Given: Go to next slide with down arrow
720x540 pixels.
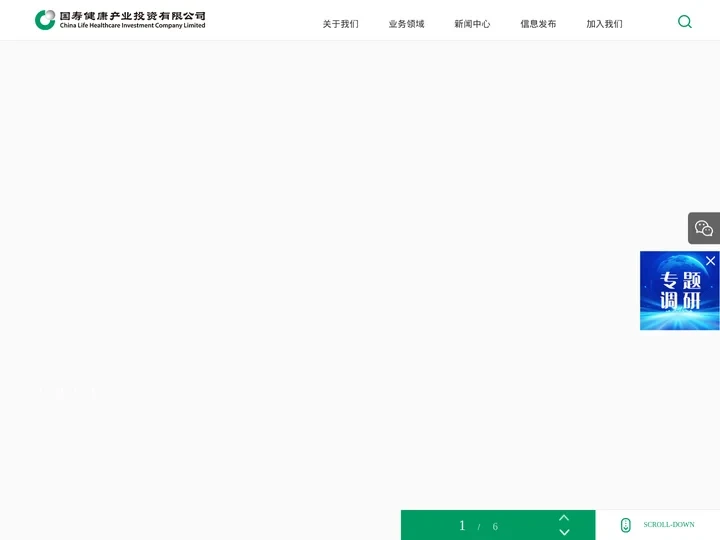Looking at the screenshot, I should (564, 532).
